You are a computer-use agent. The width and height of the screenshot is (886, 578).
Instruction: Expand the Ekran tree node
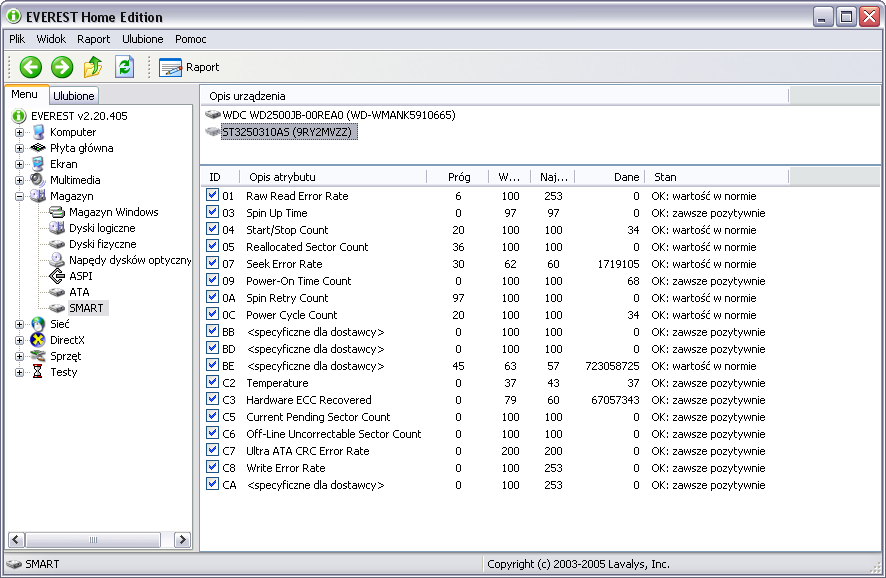(x=19, y=164)
